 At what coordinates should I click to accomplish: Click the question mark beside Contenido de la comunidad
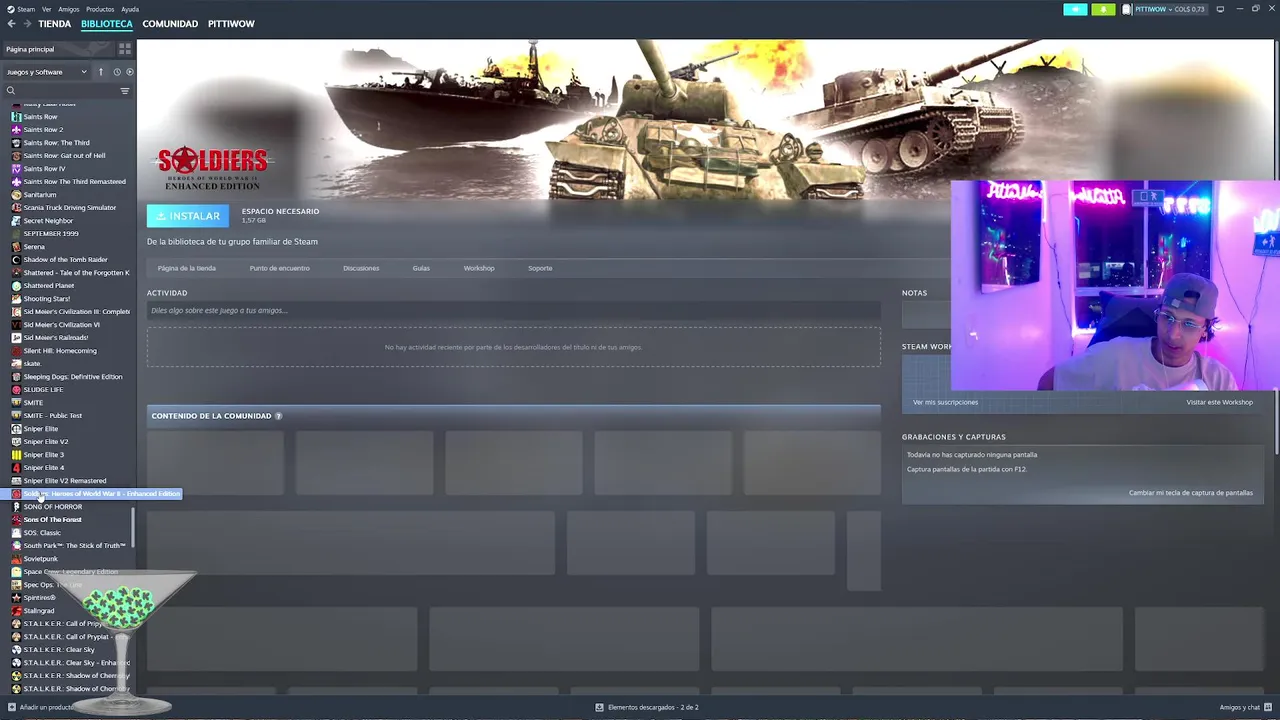[278, 416]
